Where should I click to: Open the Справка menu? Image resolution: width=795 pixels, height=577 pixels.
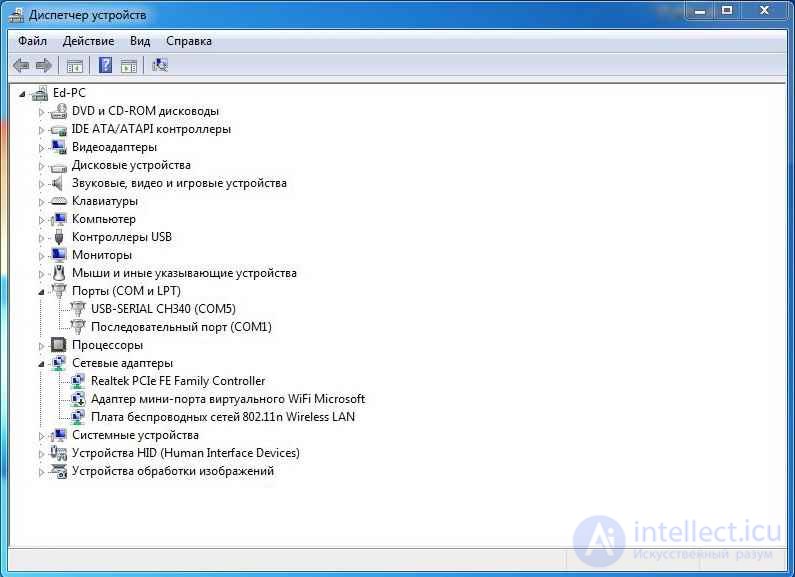pos(189,41)
